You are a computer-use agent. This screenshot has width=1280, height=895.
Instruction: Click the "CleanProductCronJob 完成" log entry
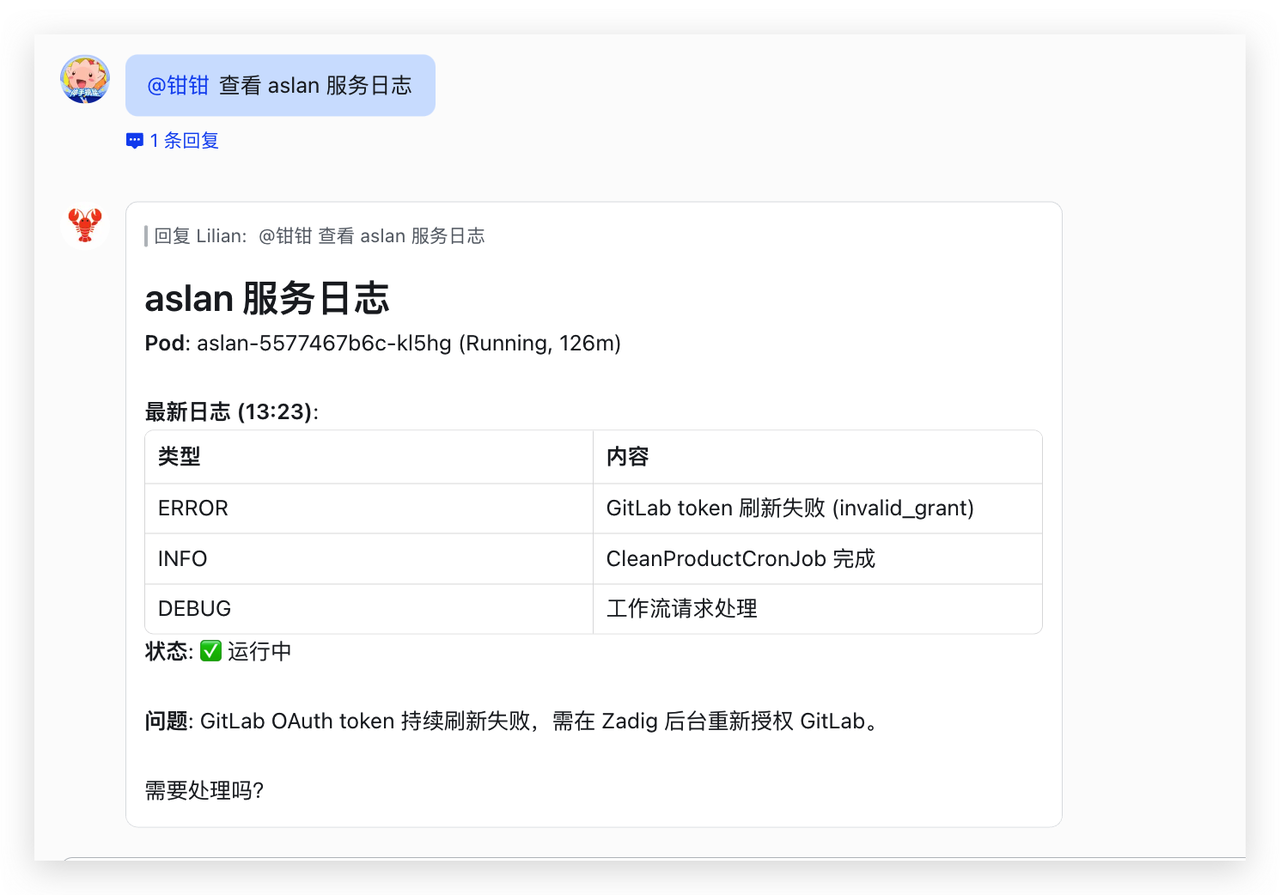click(740, 559)
